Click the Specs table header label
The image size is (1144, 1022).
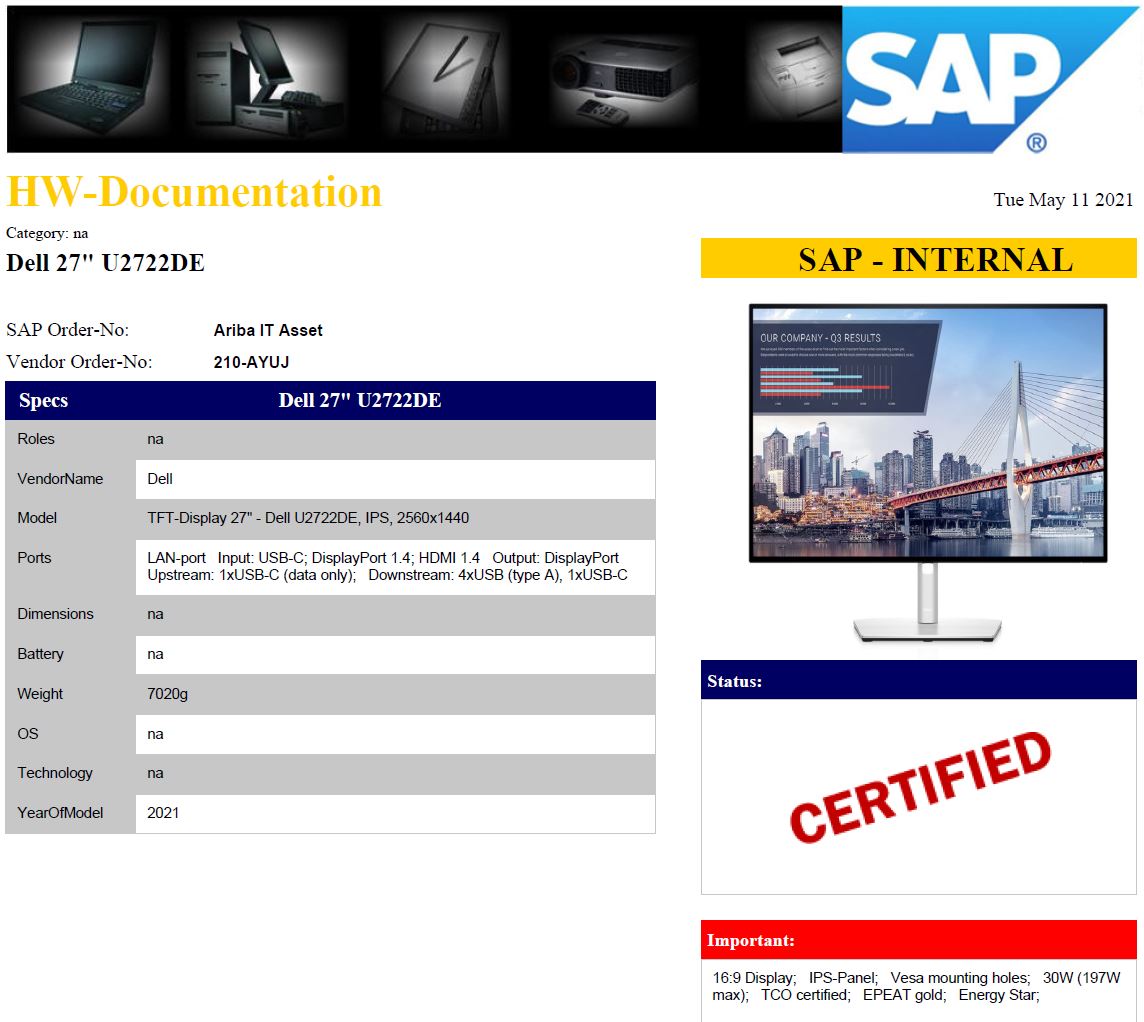point(43,400)
